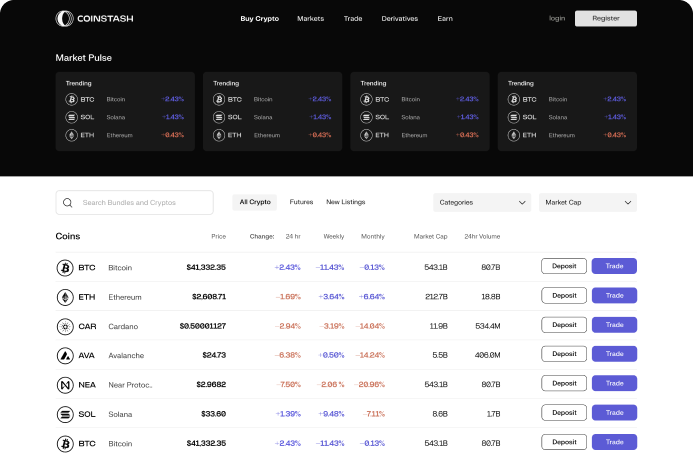The image size is (693, 472).
Task: Click the Price column header
Action: (218, 236)
